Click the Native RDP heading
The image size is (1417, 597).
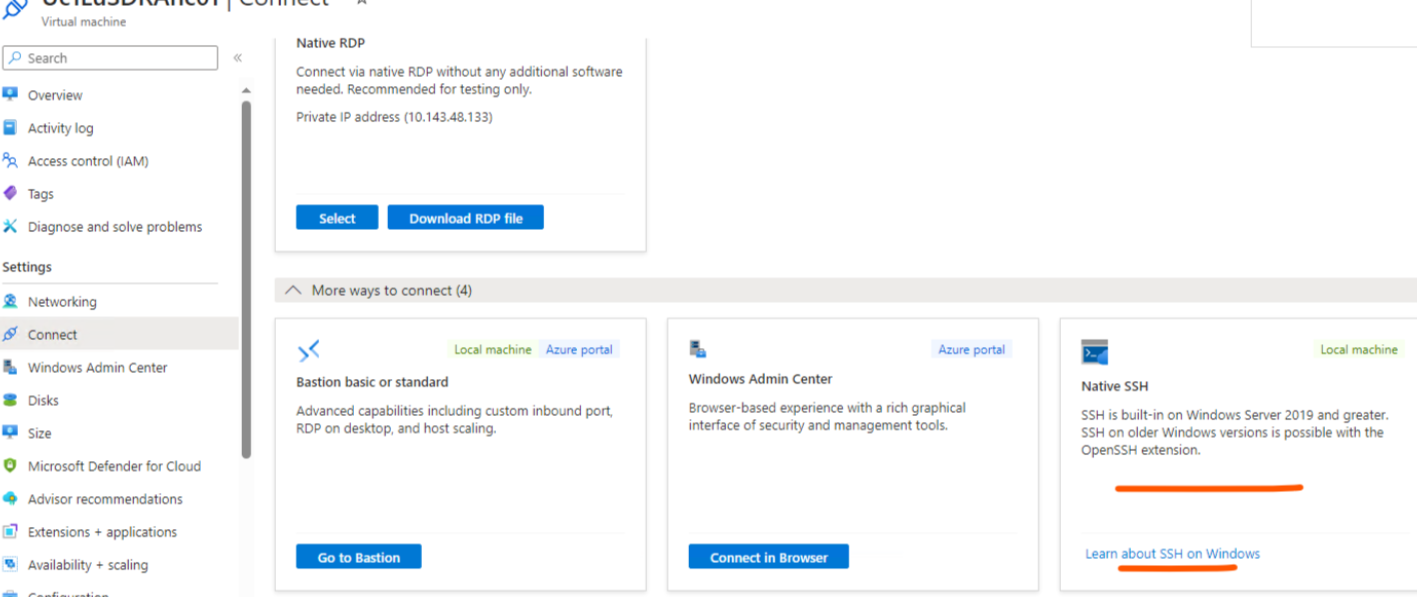tap(331, 43)
